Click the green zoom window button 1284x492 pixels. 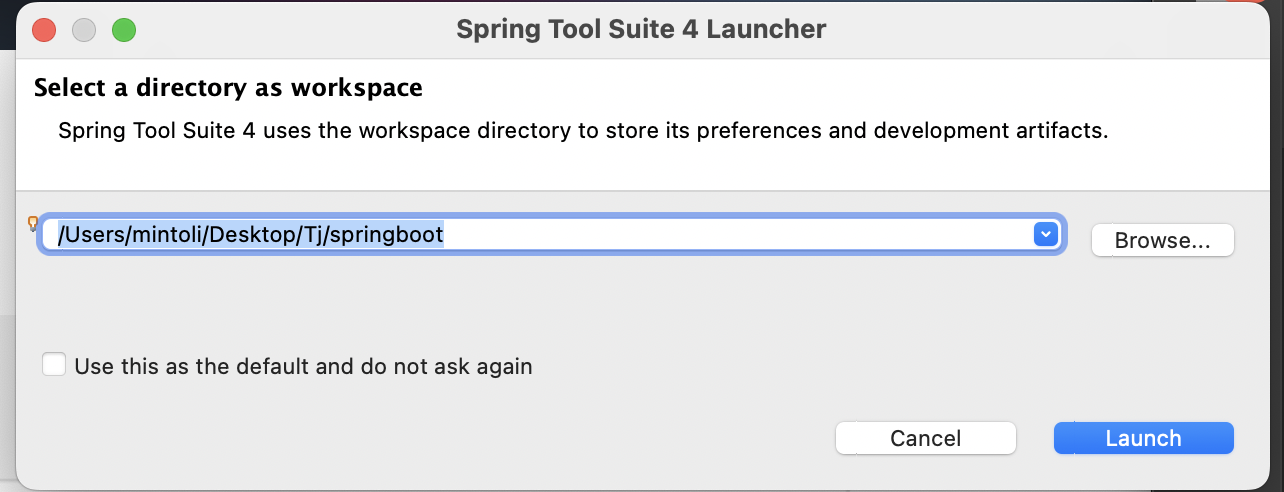pyautogui.click(x=123, y=29)
